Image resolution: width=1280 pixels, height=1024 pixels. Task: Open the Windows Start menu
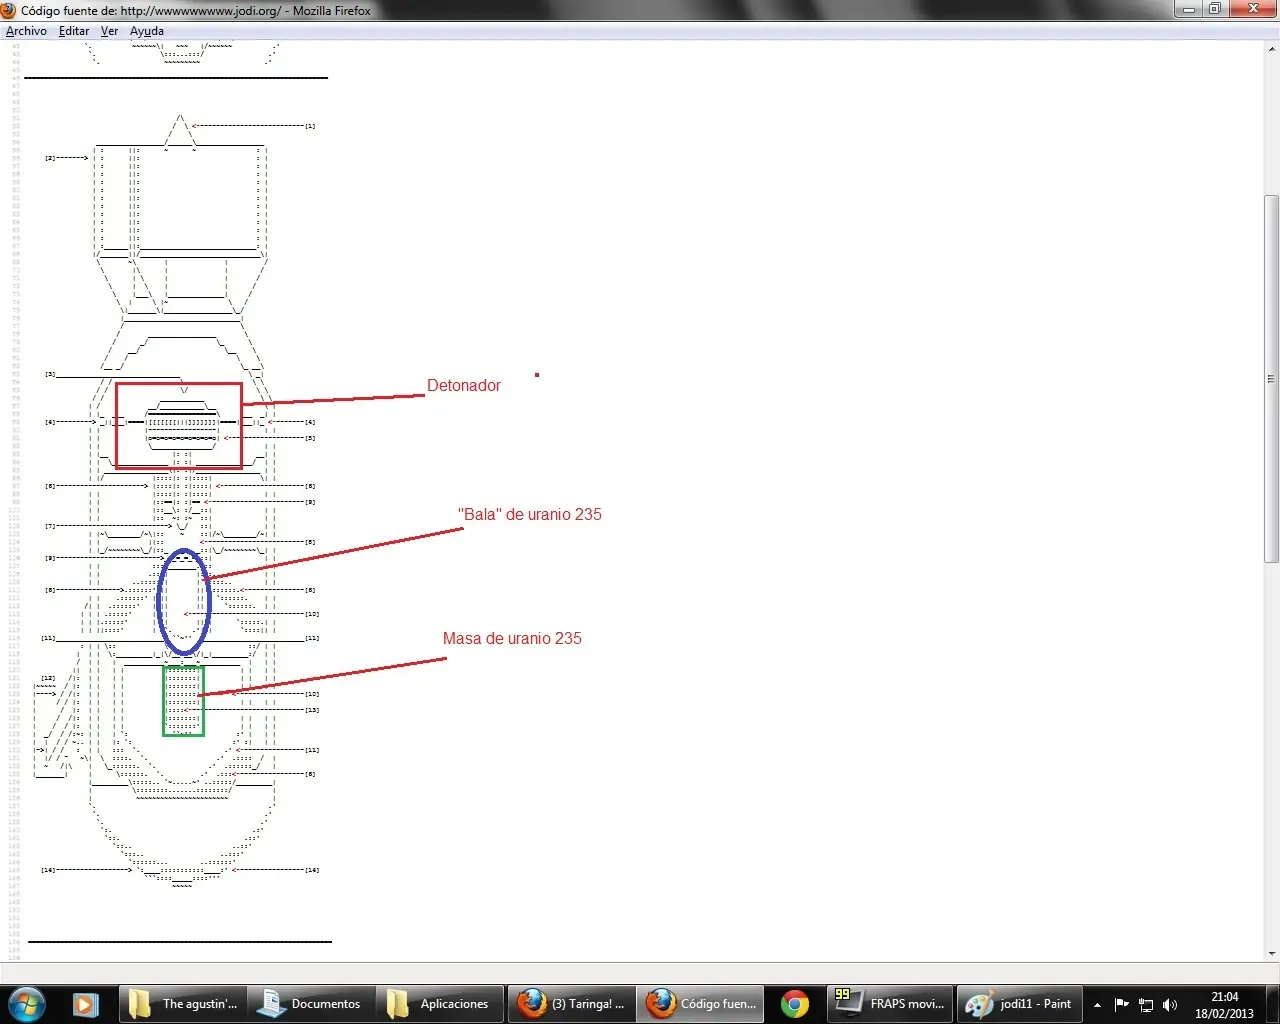coord(26,1004)
